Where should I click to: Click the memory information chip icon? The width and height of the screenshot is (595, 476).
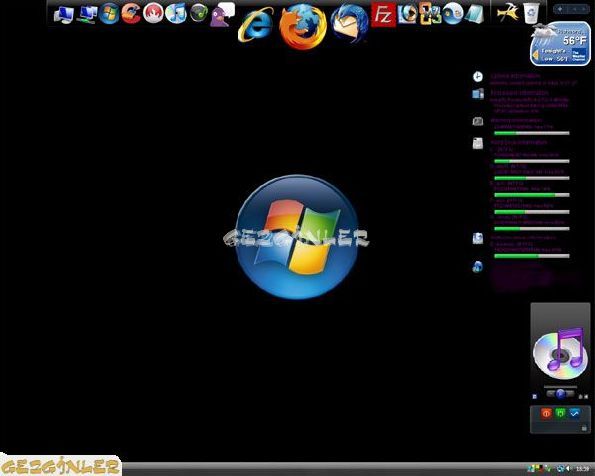coord(478,121)
